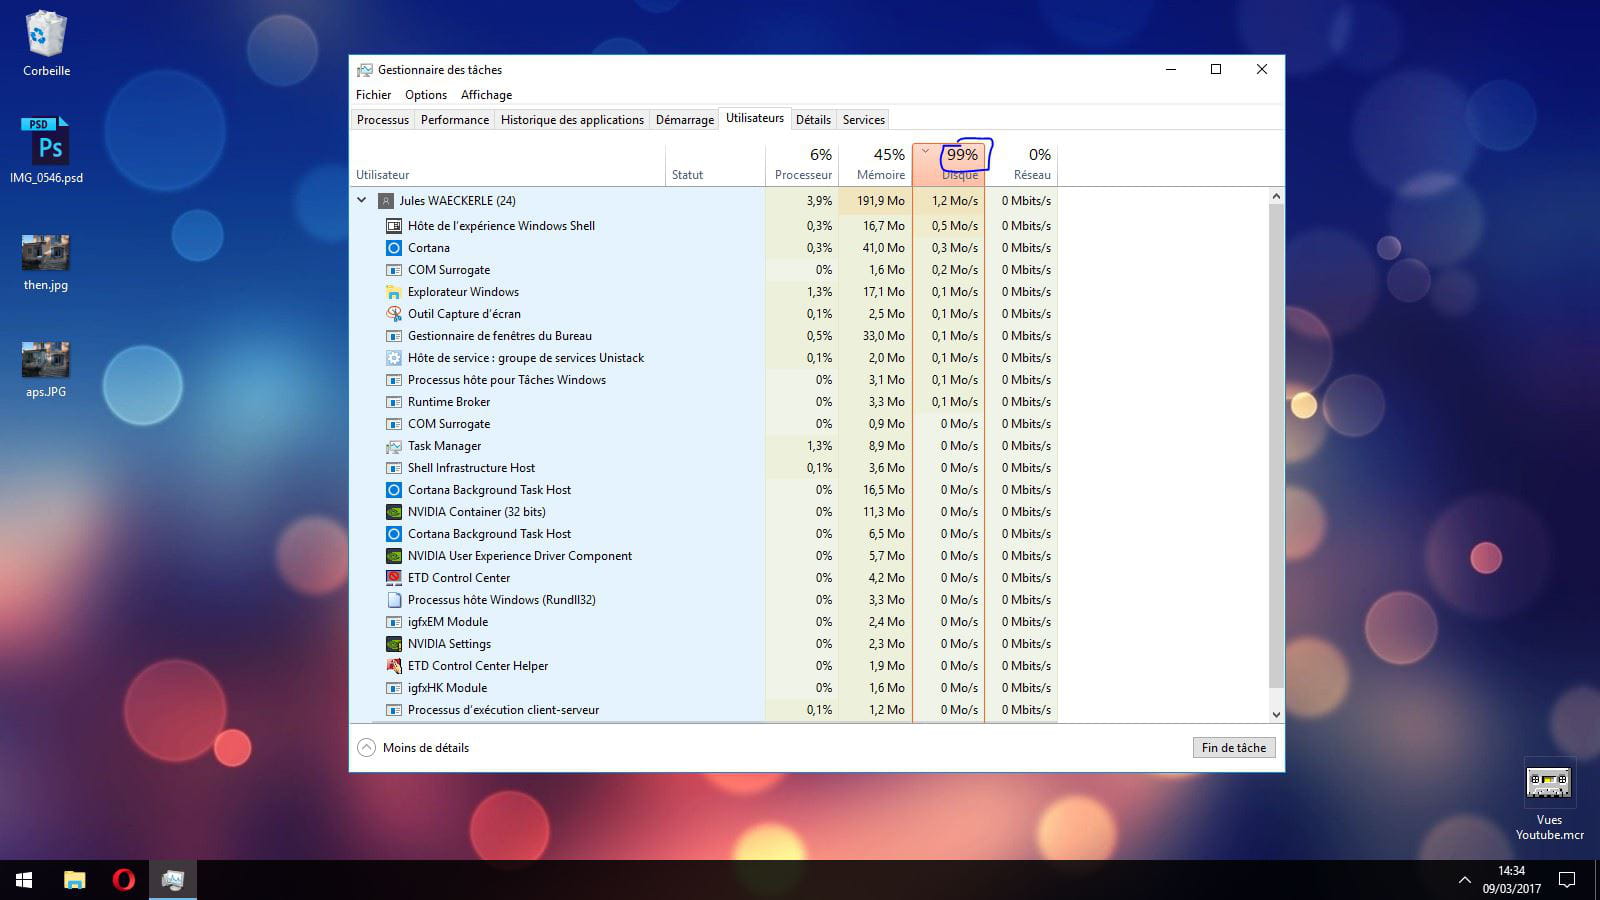The image size is (1600, 900).
Task: Click the Hôte de service gear icon
Action: [394, 358]
